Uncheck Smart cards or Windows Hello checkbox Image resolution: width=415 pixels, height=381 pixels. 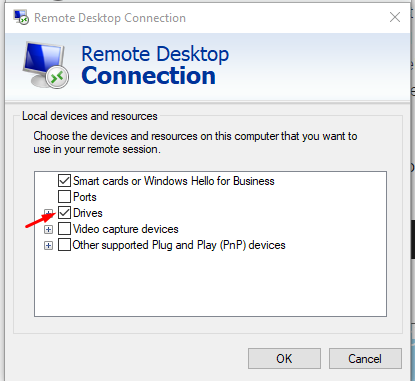tap(64, 181)
